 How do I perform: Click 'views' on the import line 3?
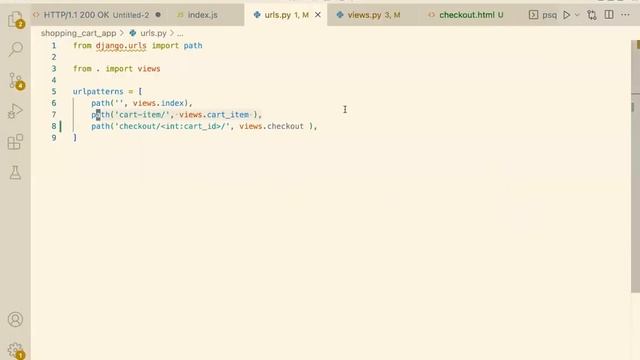tap(149, 69)
